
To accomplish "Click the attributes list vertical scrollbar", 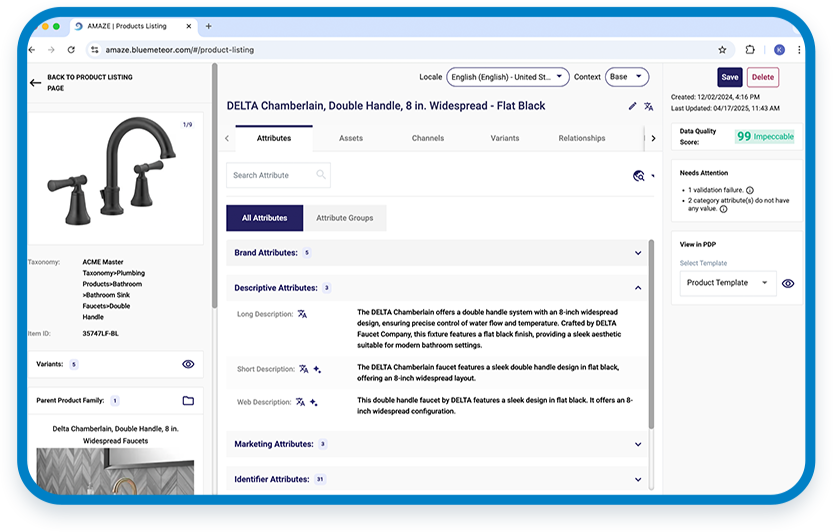I will click(651, 334).
